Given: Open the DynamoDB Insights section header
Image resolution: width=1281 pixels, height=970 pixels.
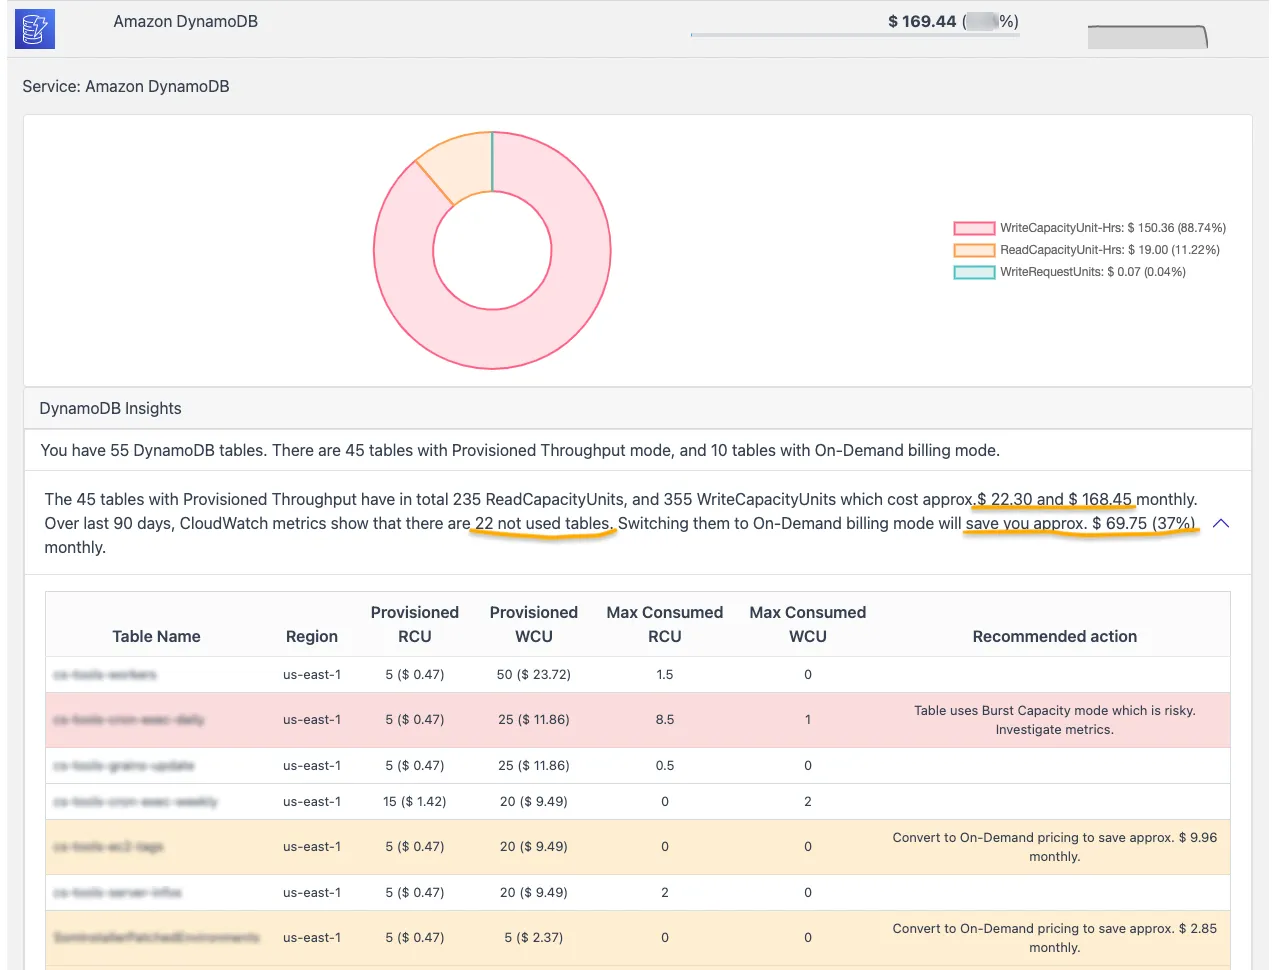Looking at the screenshot, I should pyautogui.click(x=638, y=408).
